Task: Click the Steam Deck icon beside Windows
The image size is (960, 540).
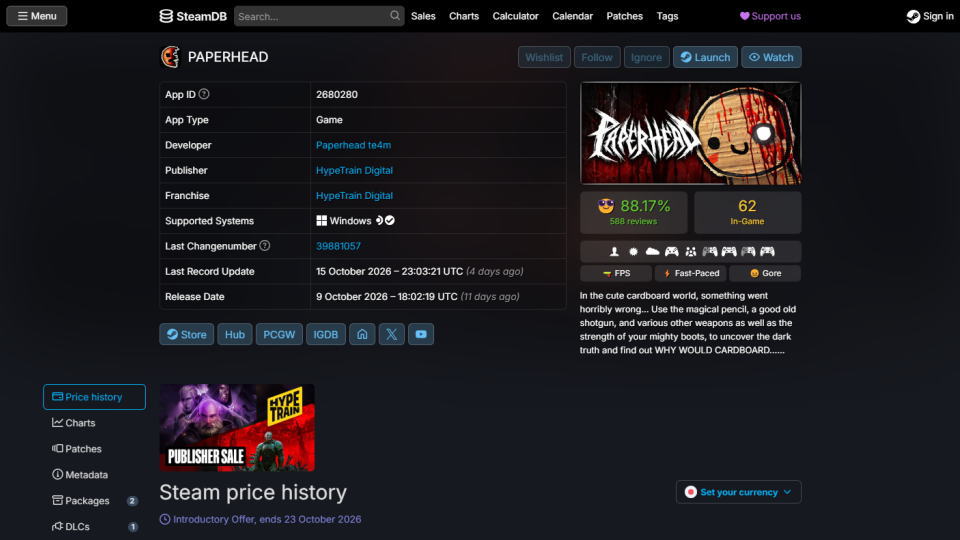Action: tap(379, 220)
